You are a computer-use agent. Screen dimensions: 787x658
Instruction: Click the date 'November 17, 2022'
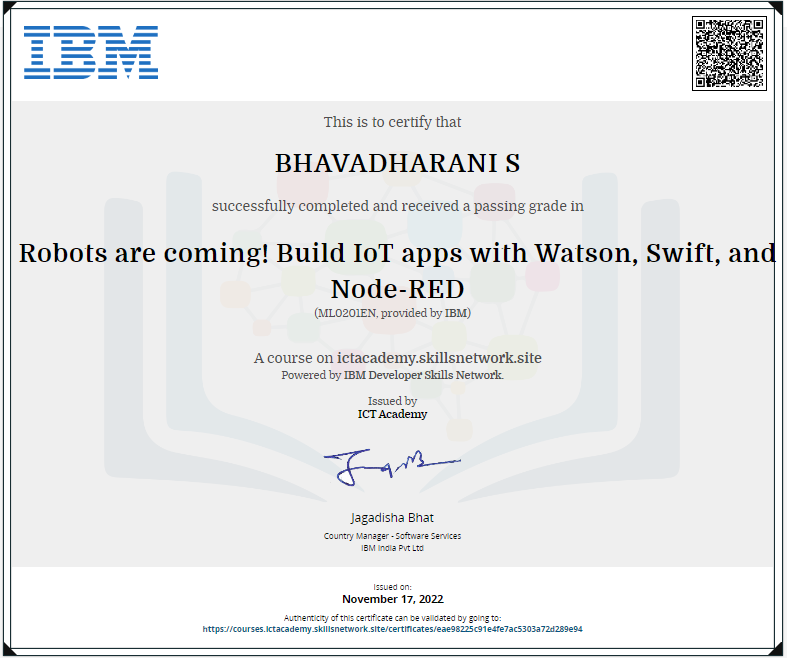click(x=392, y=599)
